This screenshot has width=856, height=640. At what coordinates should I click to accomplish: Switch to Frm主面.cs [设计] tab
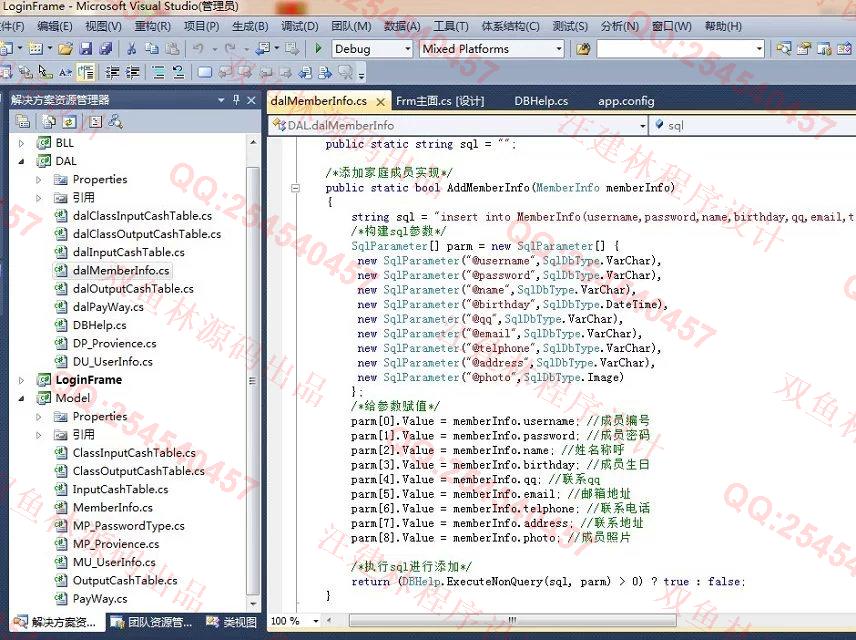coord(440,101)
